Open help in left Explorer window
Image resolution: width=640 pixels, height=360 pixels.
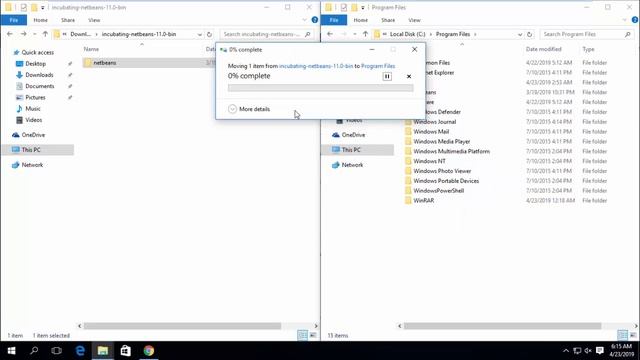(x=315, y=20)
